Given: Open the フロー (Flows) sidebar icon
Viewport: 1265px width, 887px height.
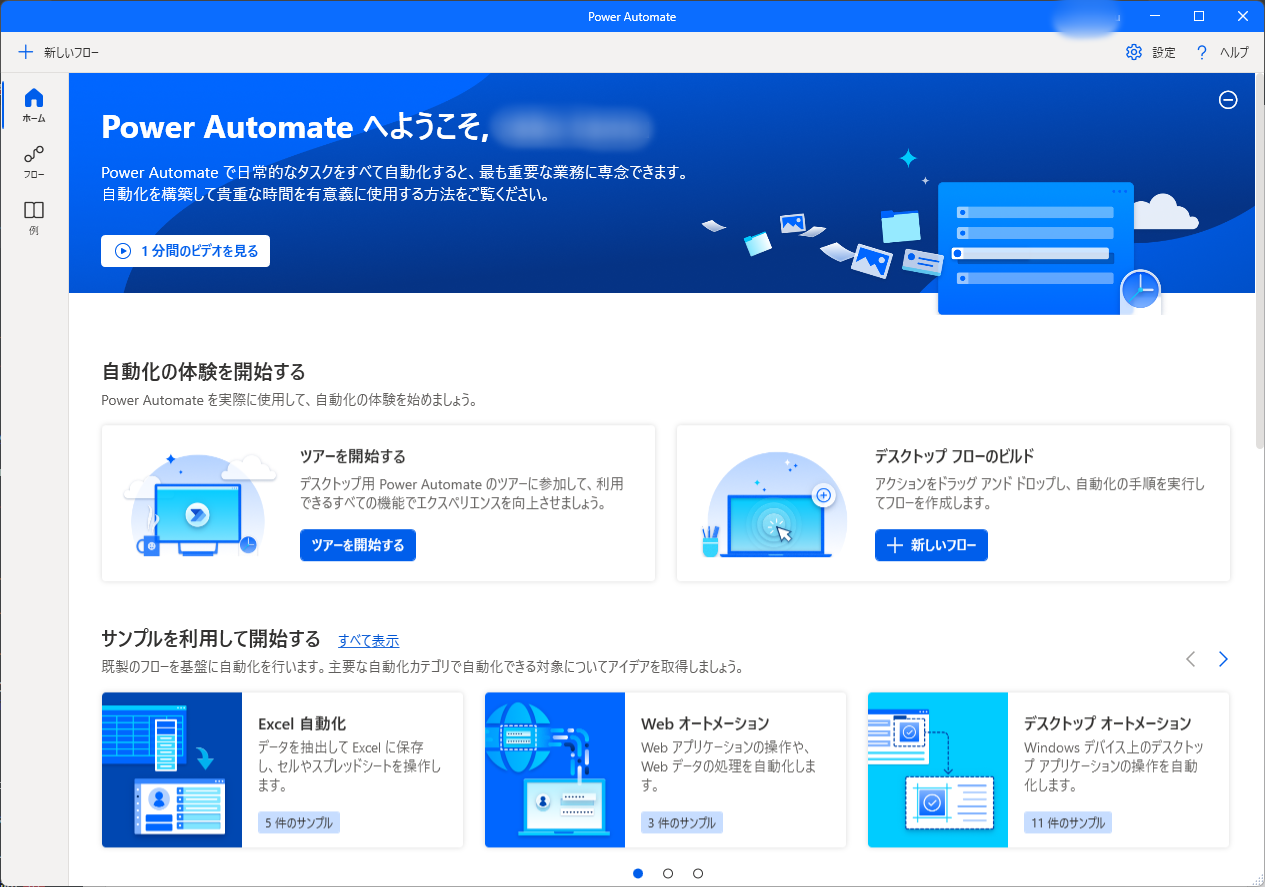Looking at the screenshot, I should (x=34, y=154).
